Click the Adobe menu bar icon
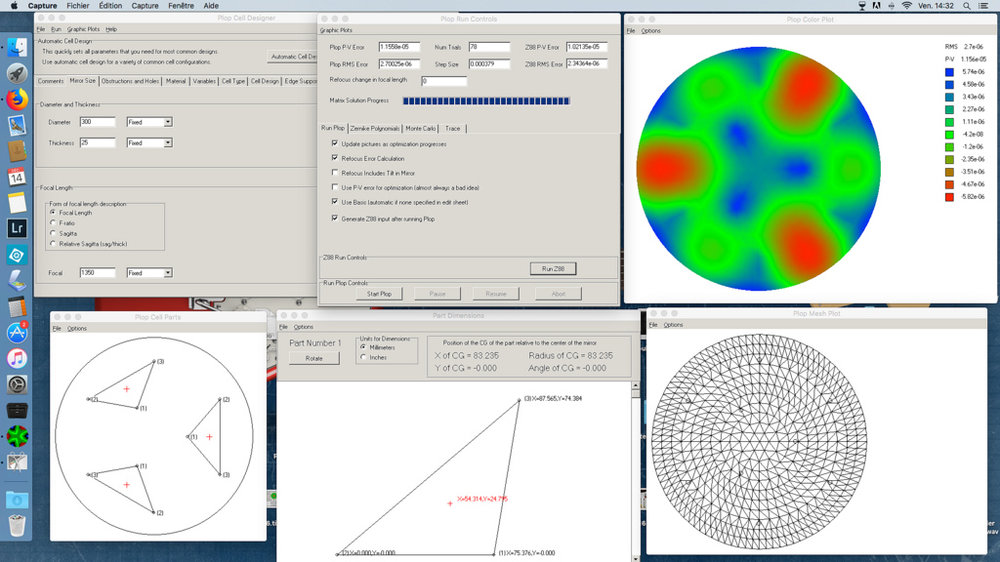Viewport: 1000px width, 562px height. 876,6
